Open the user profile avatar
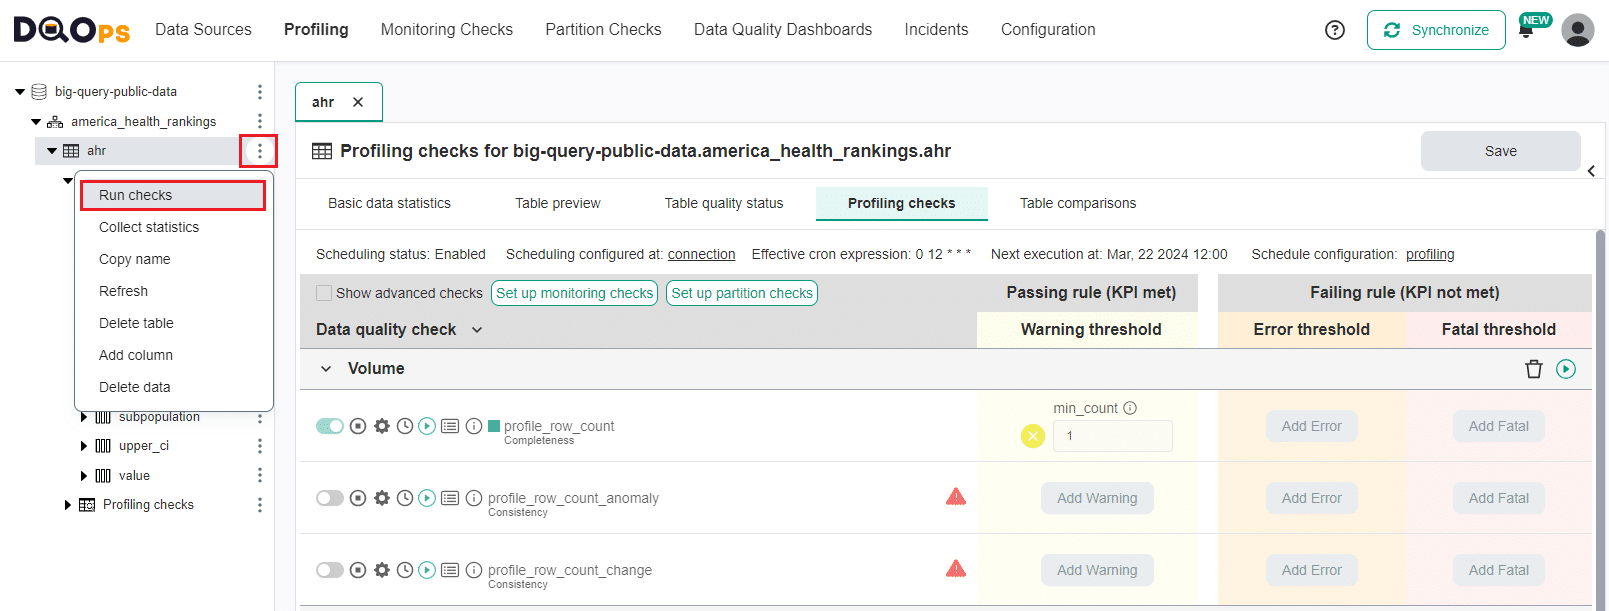1609x611 pixels. pos(1577,30)
